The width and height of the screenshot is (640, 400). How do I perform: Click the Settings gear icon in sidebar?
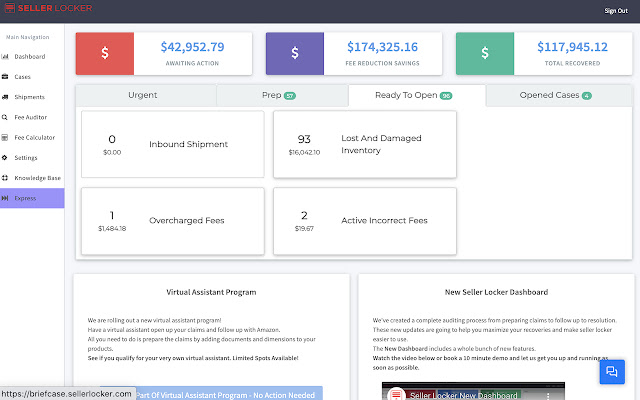[5, 158]
